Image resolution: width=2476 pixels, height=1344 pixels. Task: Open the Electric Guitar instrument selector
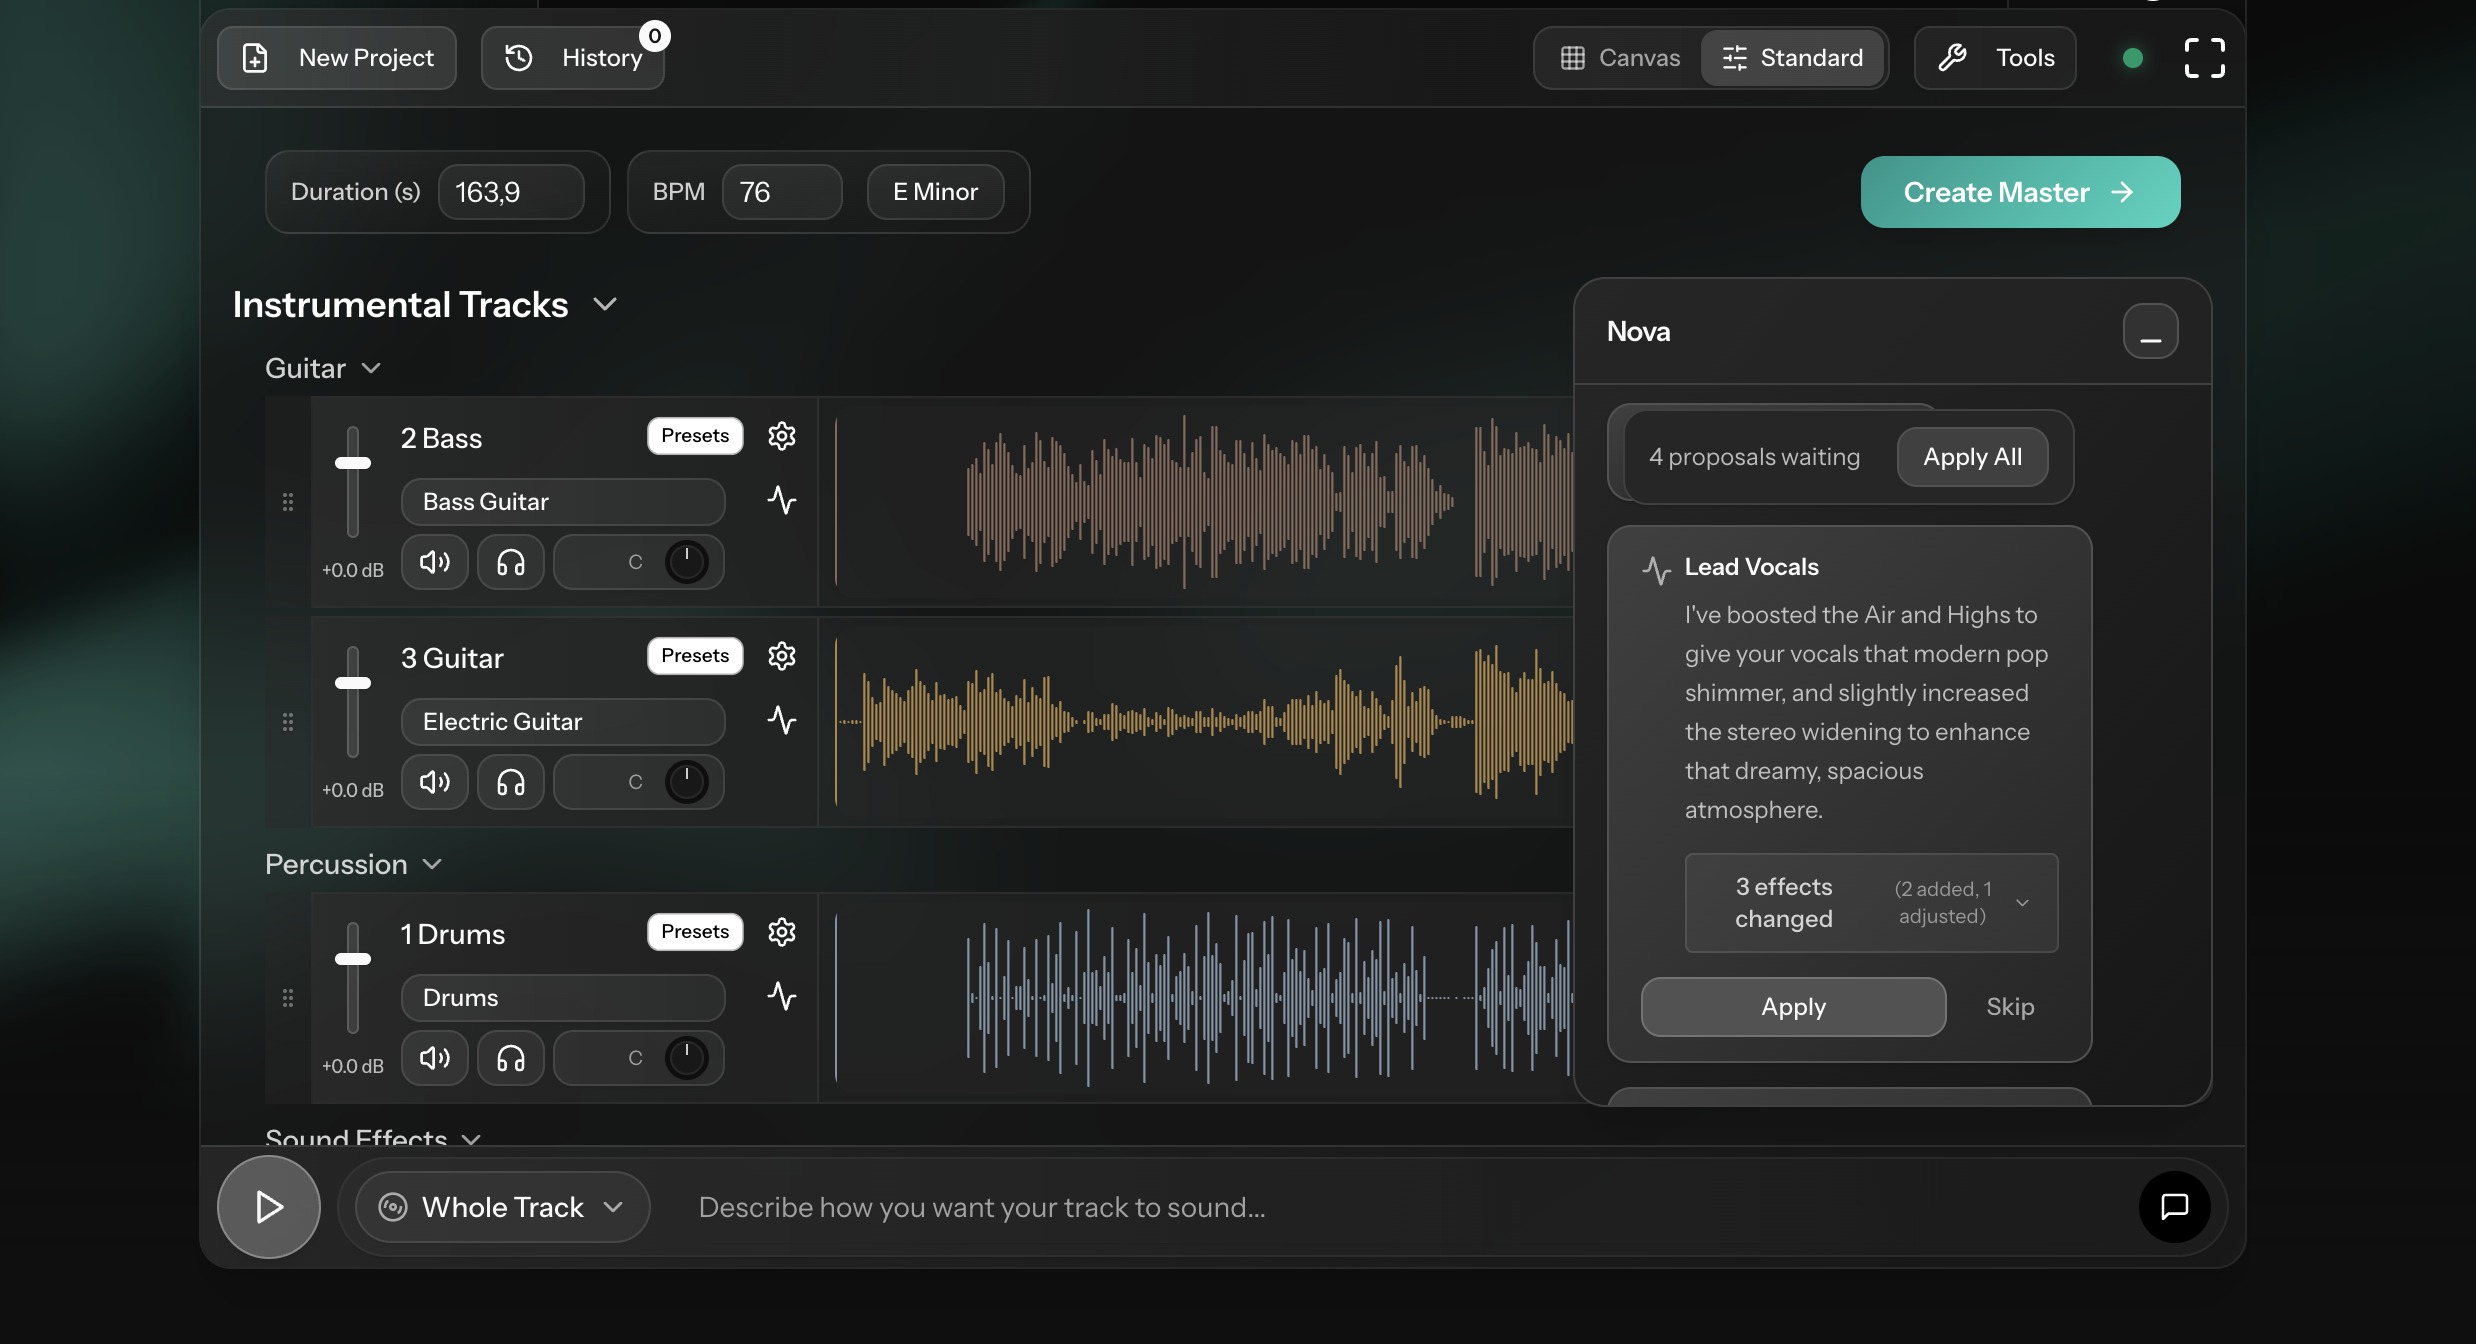tap(563, 722)
